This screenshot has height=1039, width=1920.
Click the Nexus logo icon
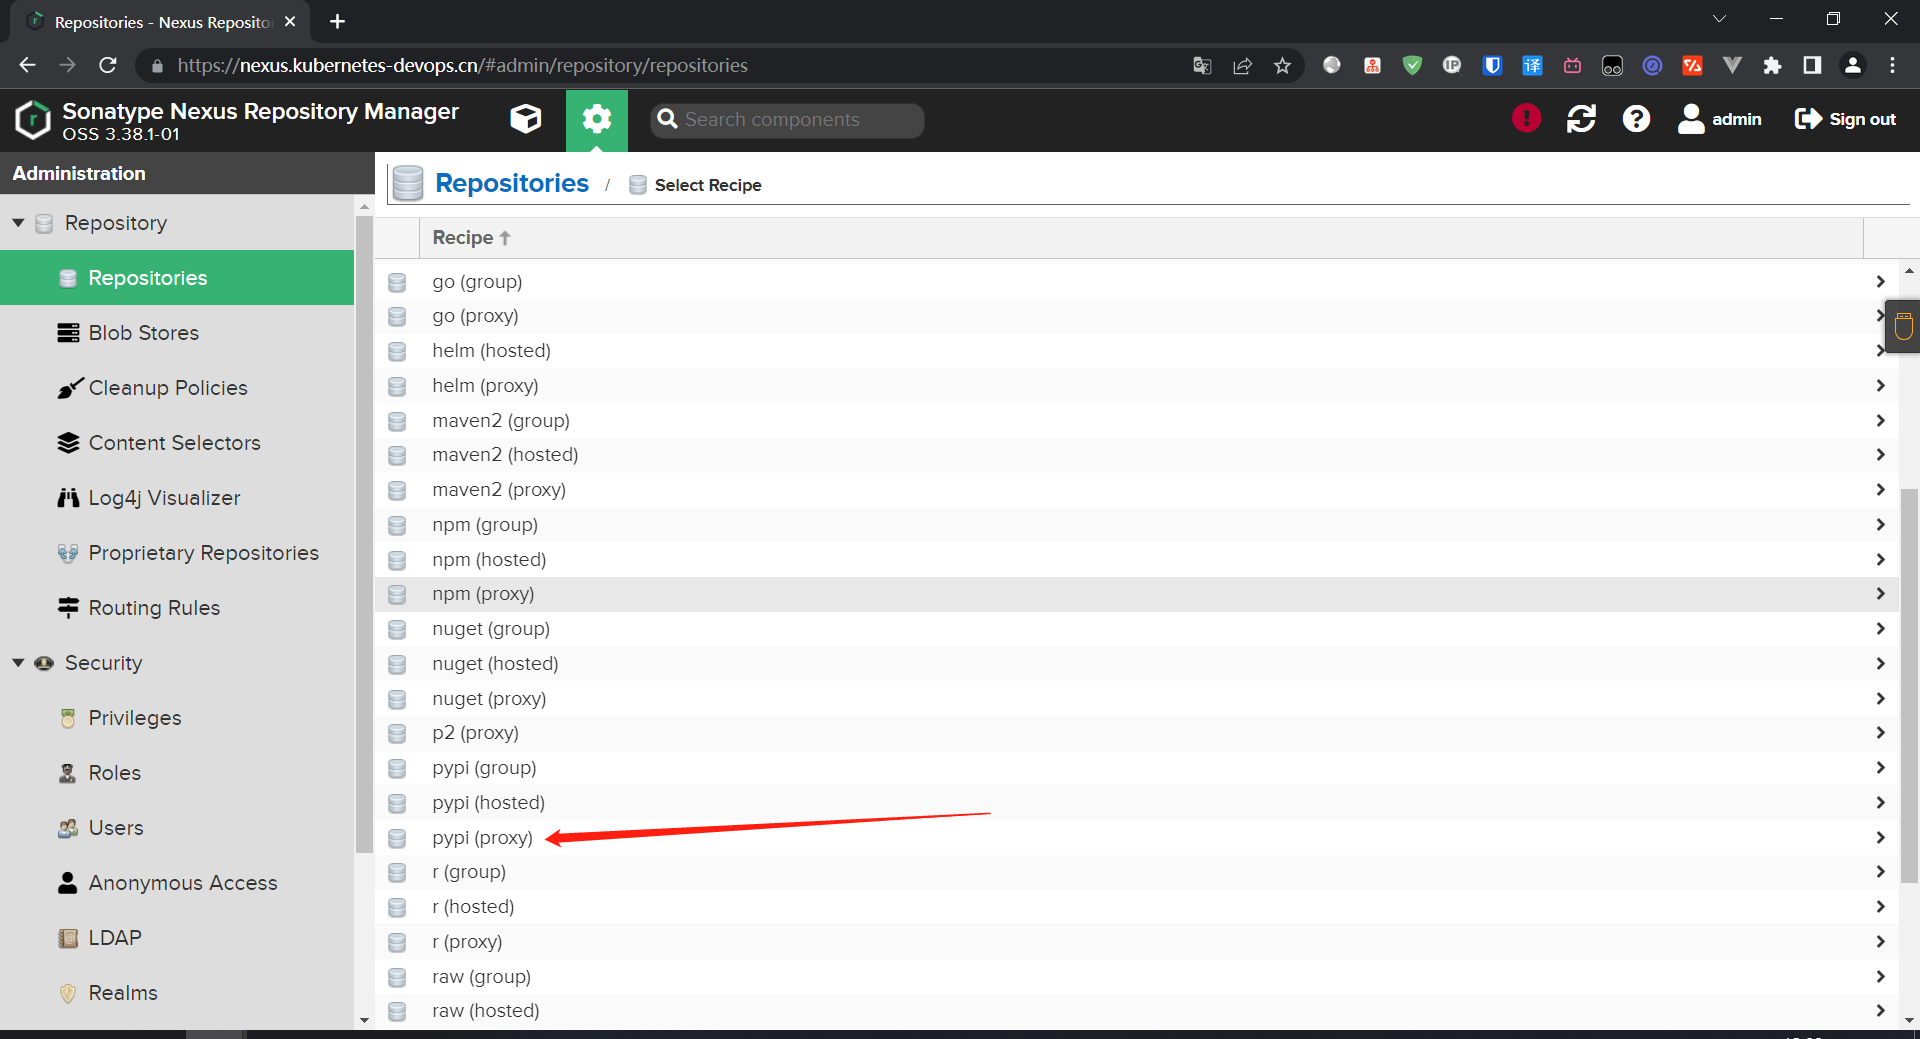pyautogui.click(x=33, y=119)
